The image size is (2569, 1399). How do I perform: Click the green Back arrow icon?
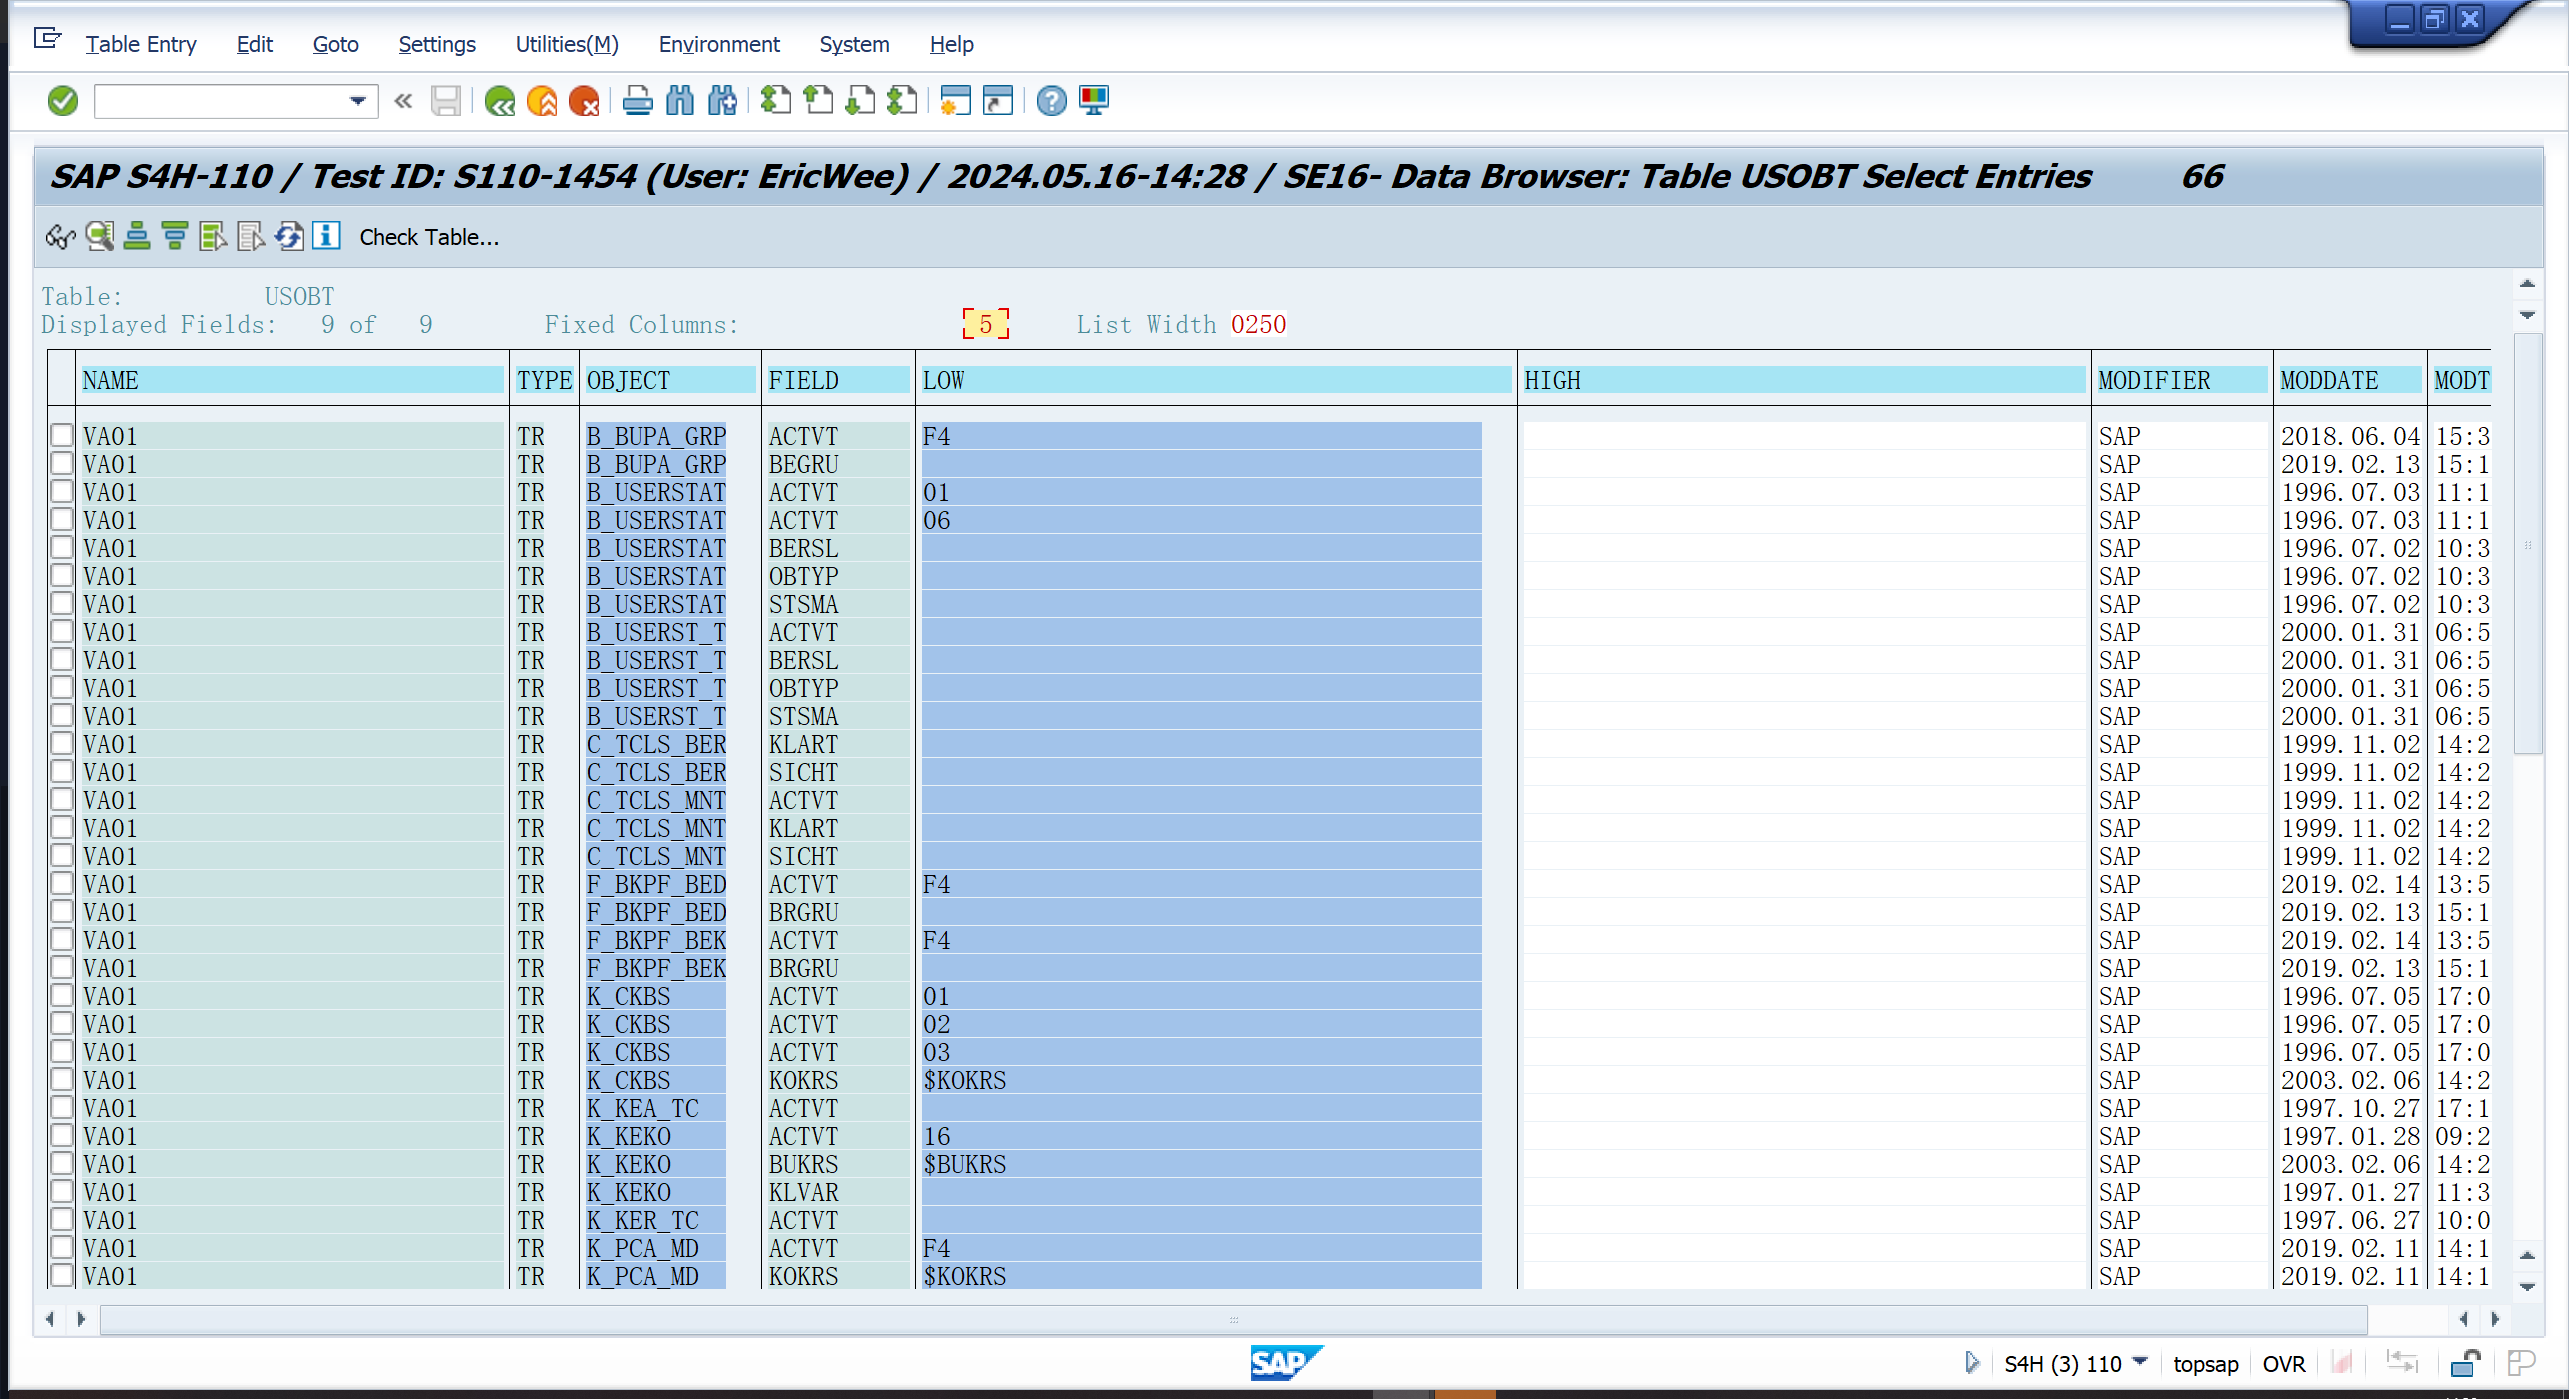[x=499, y=101]
